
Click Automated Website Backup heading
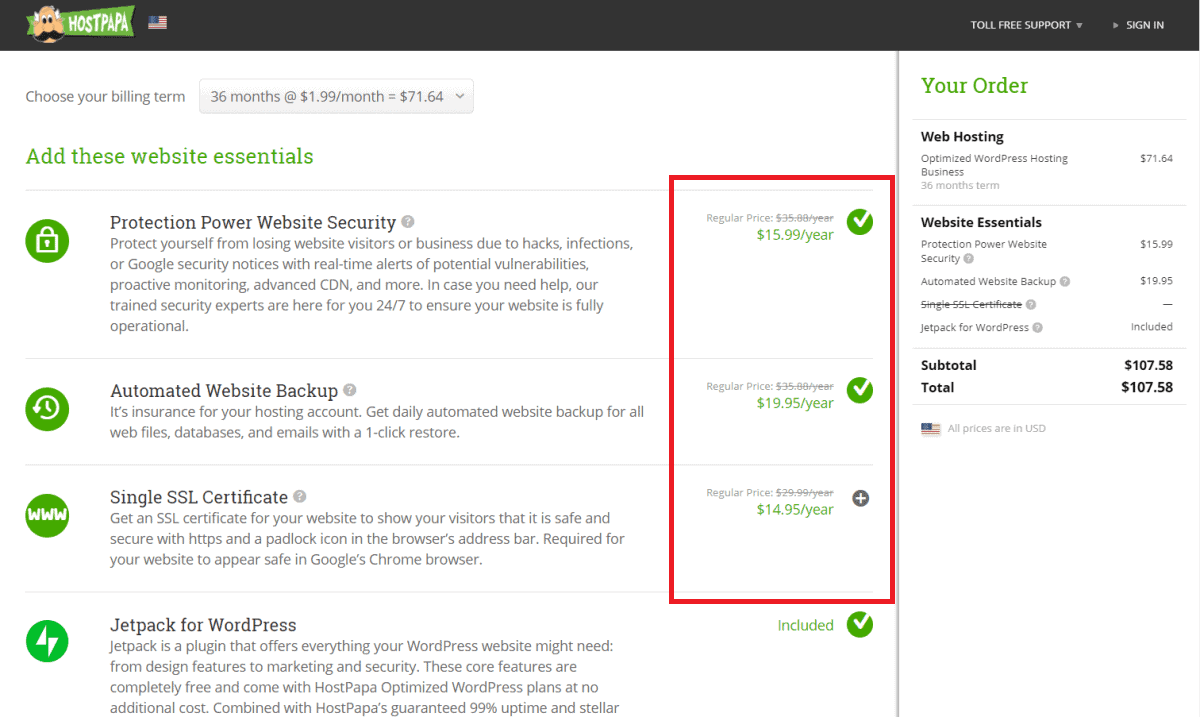click(224, 390)
